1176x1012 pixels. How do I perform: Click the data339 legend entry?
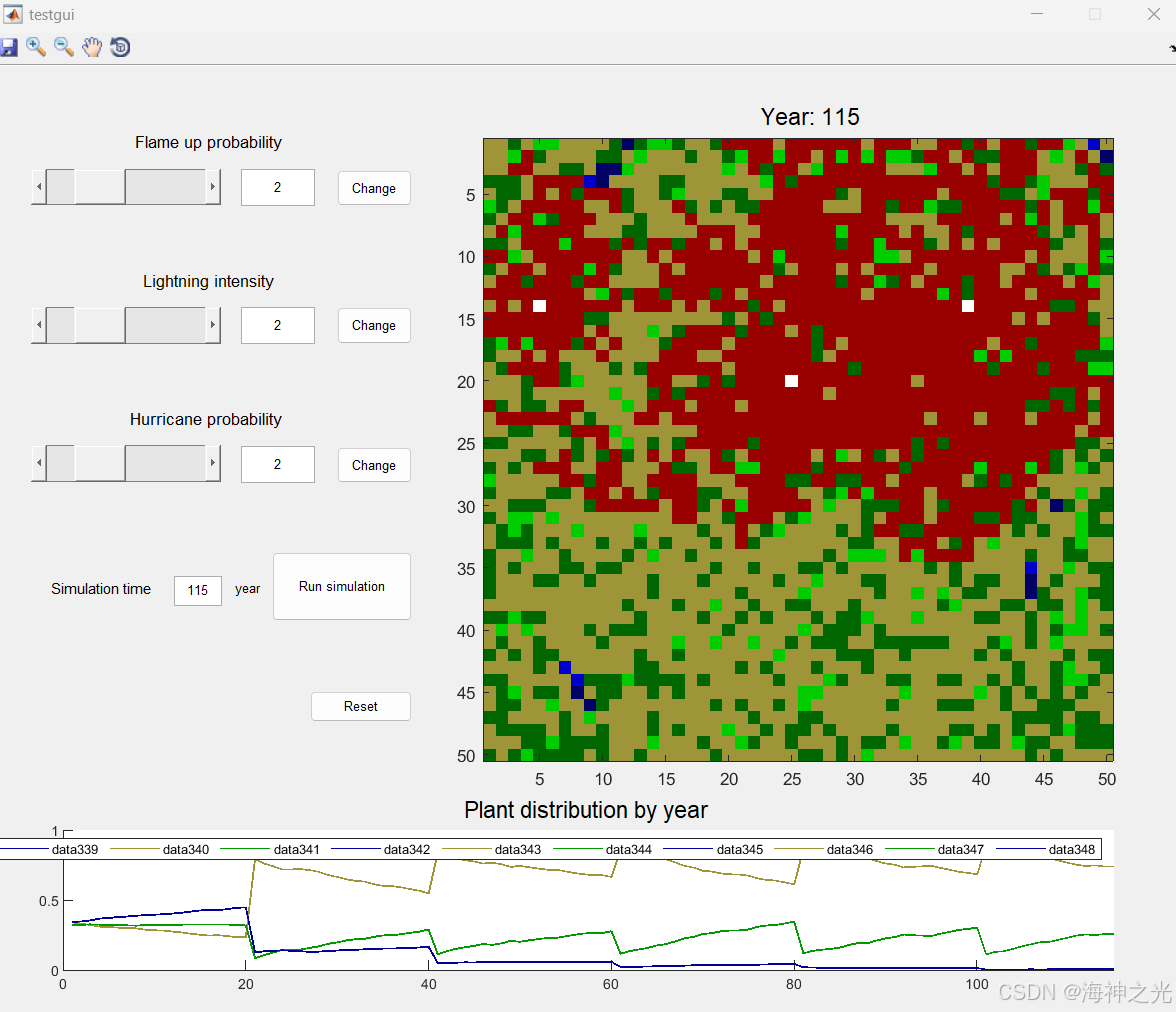coord(50,849)
